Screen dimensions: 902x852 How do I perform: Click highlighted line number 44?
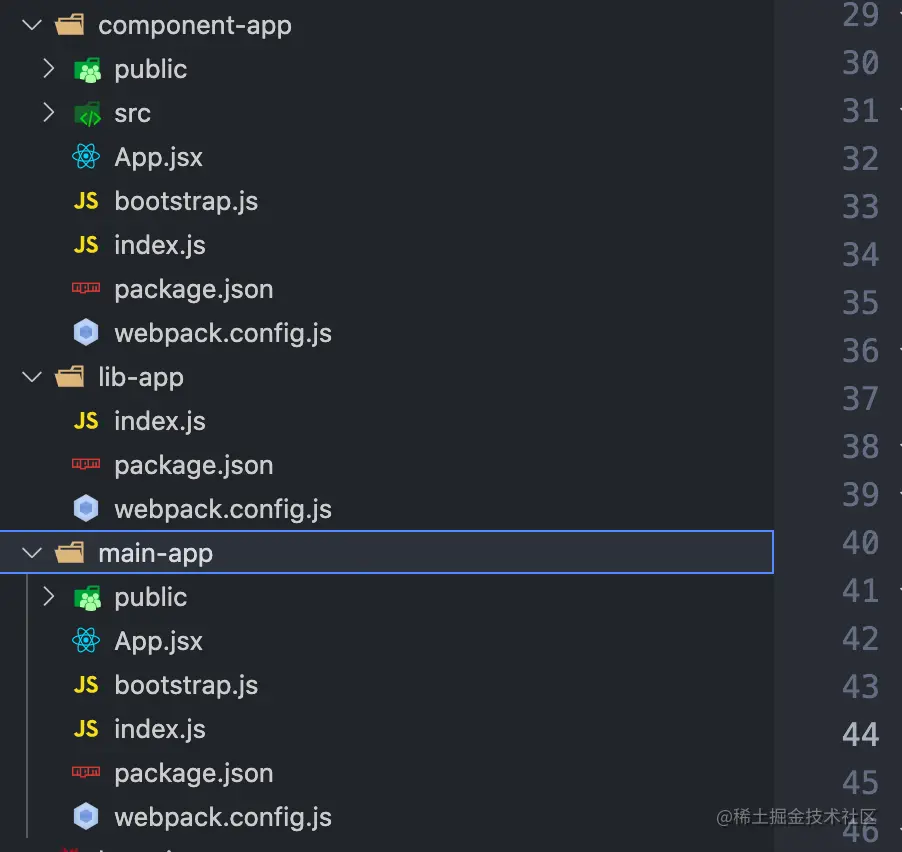pyautogui.click(x=861, y=734)
